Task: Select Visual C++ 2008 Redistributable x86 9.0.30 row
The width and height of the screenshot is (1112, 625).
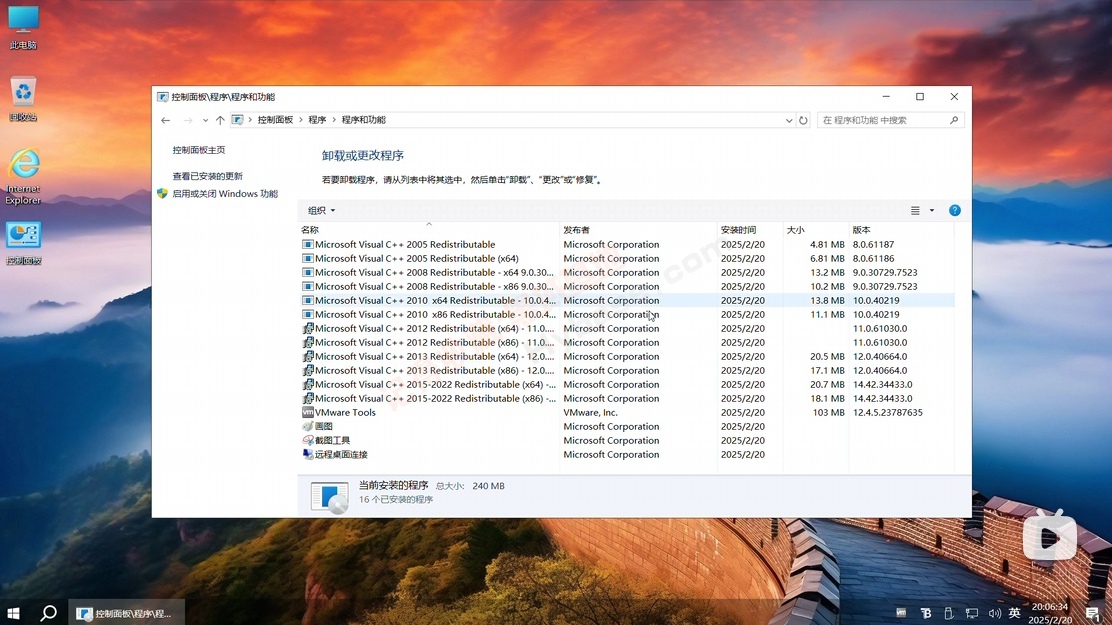Action: [627, 287]
